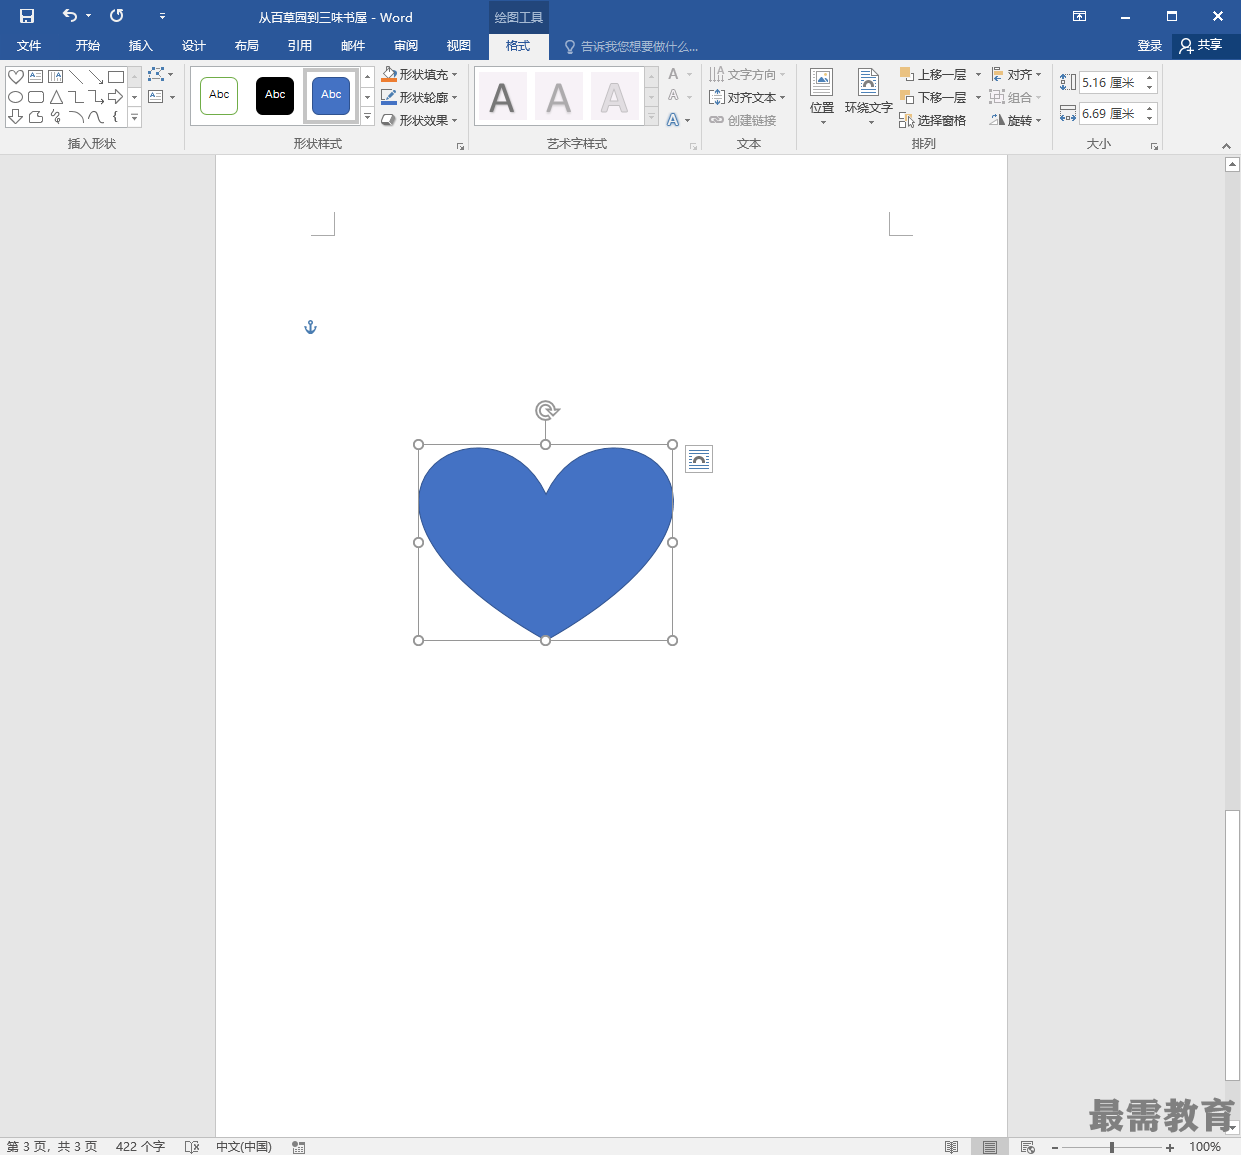Expand the insert shapes gallery more arrow
This screenshot has width=1241, height=1155.
[134, 118]
